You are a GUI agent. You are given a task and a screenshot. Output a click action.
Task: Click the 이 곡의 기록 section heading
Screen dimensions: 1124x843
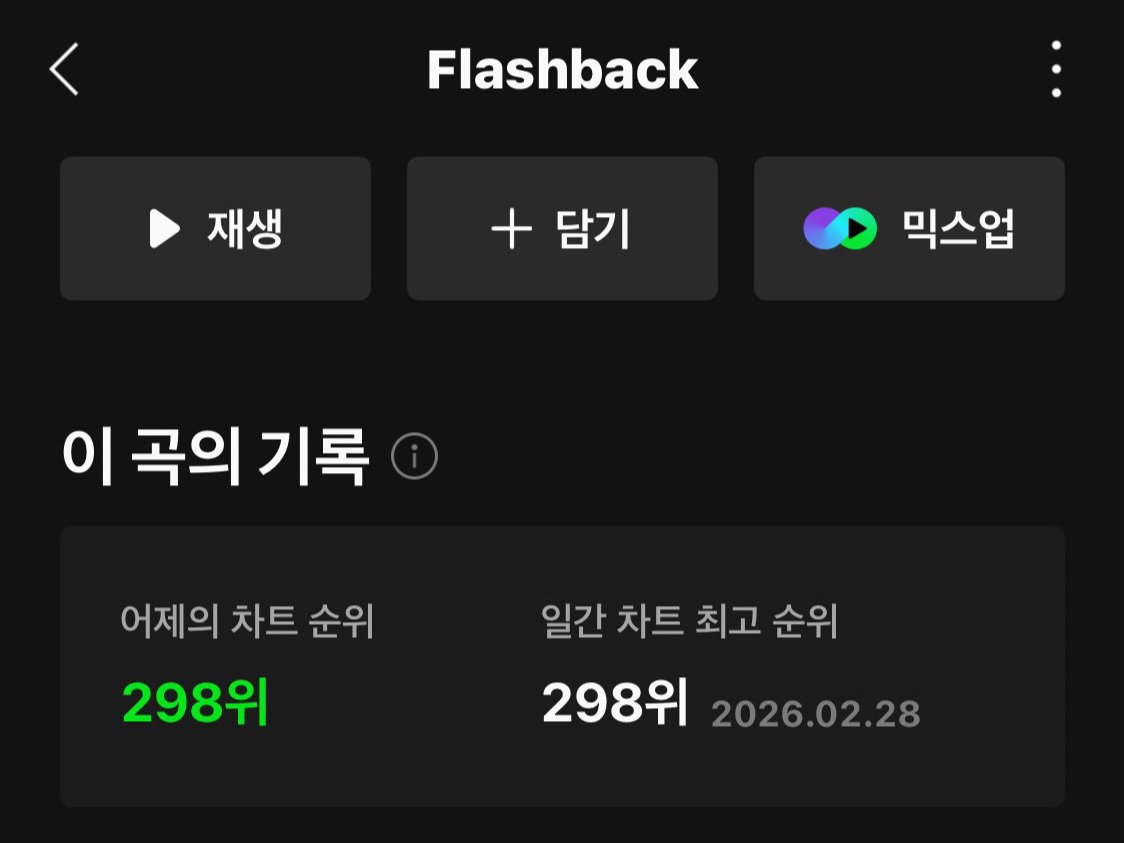pos(215,456)
